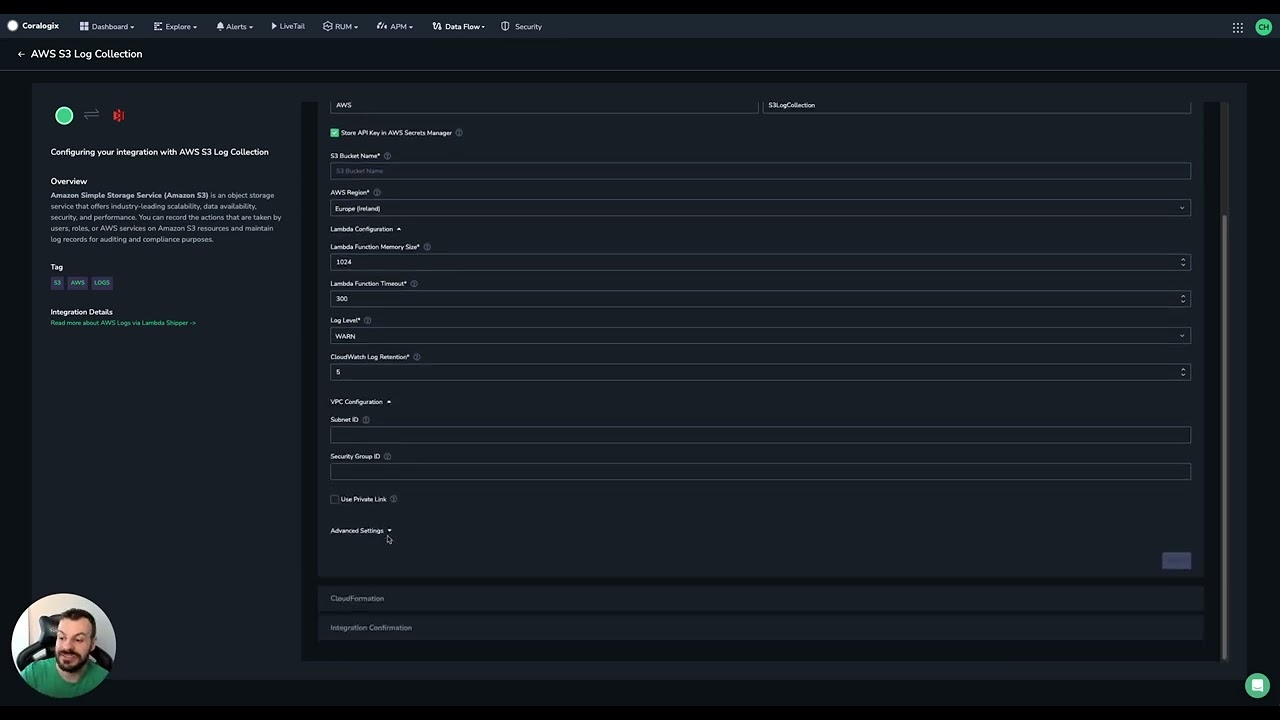The image size is (1280, 720).
Task: Expand the Advanced Settings section
Action: tap(361, 531)
